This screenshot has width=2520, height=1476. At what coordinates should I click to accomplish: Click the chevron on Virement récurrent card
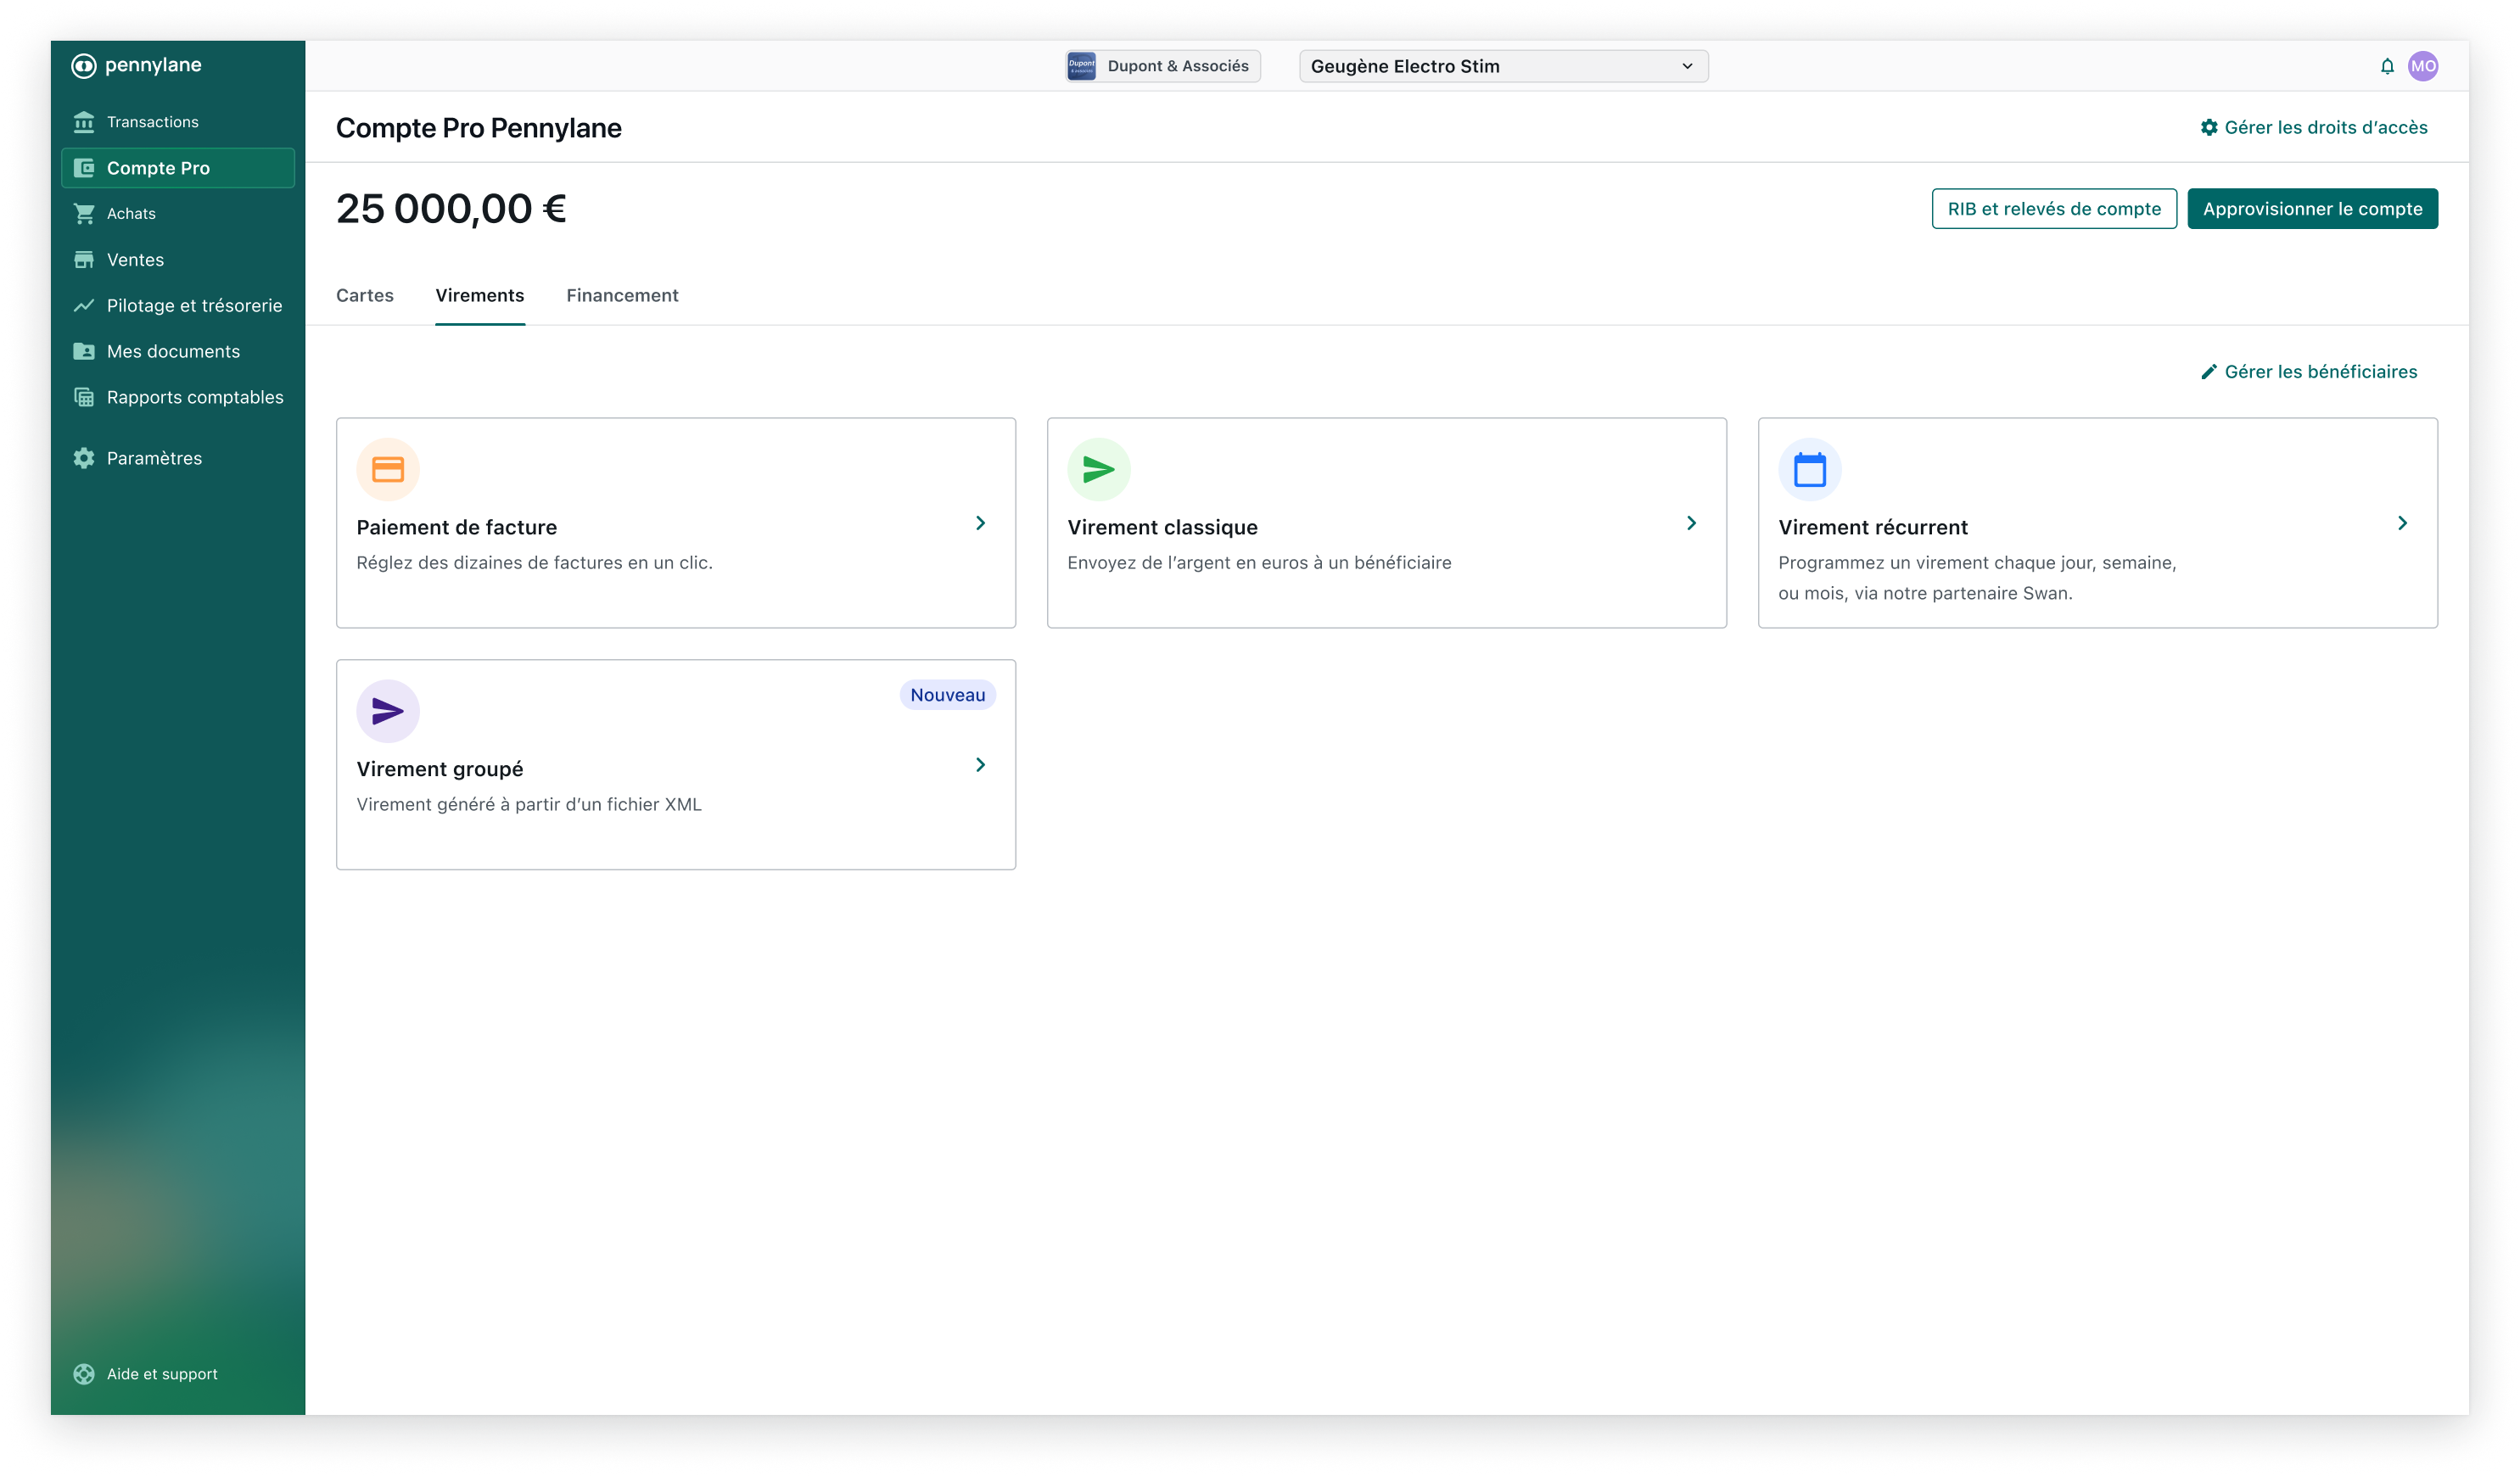tap(2402, 523)
